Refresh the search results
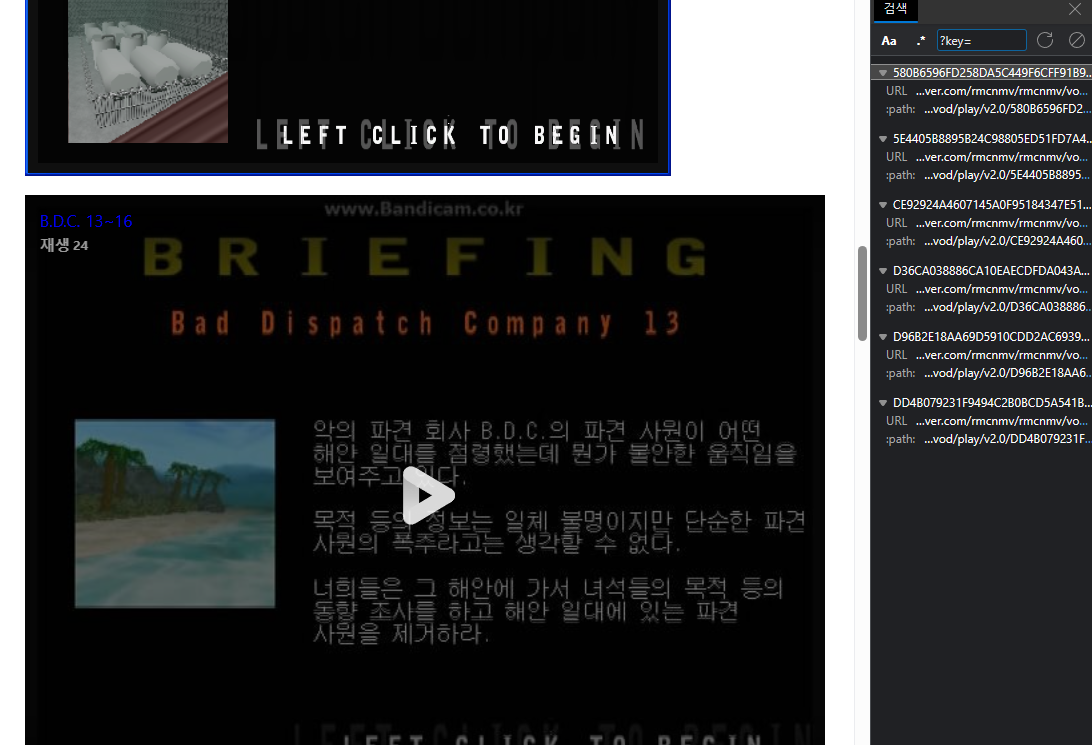Viewport: 1092px width, 745px height. [x=1045, y=40]
